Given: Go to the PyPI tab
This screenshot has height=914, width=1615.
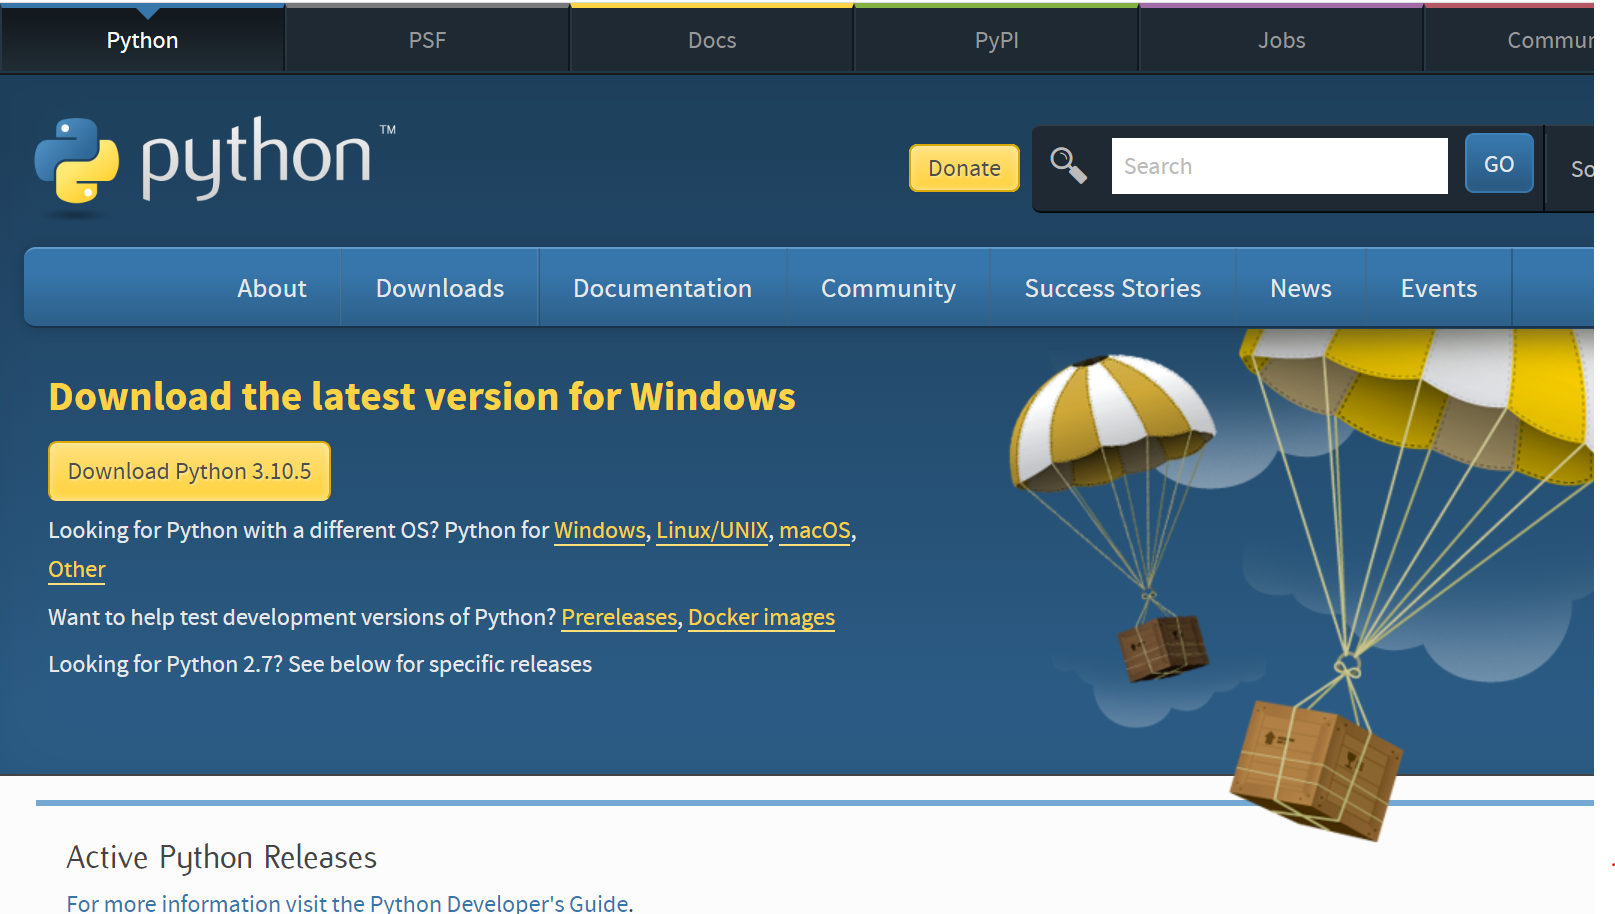Looking at the screenshot, I should click(x=995, y=40).
